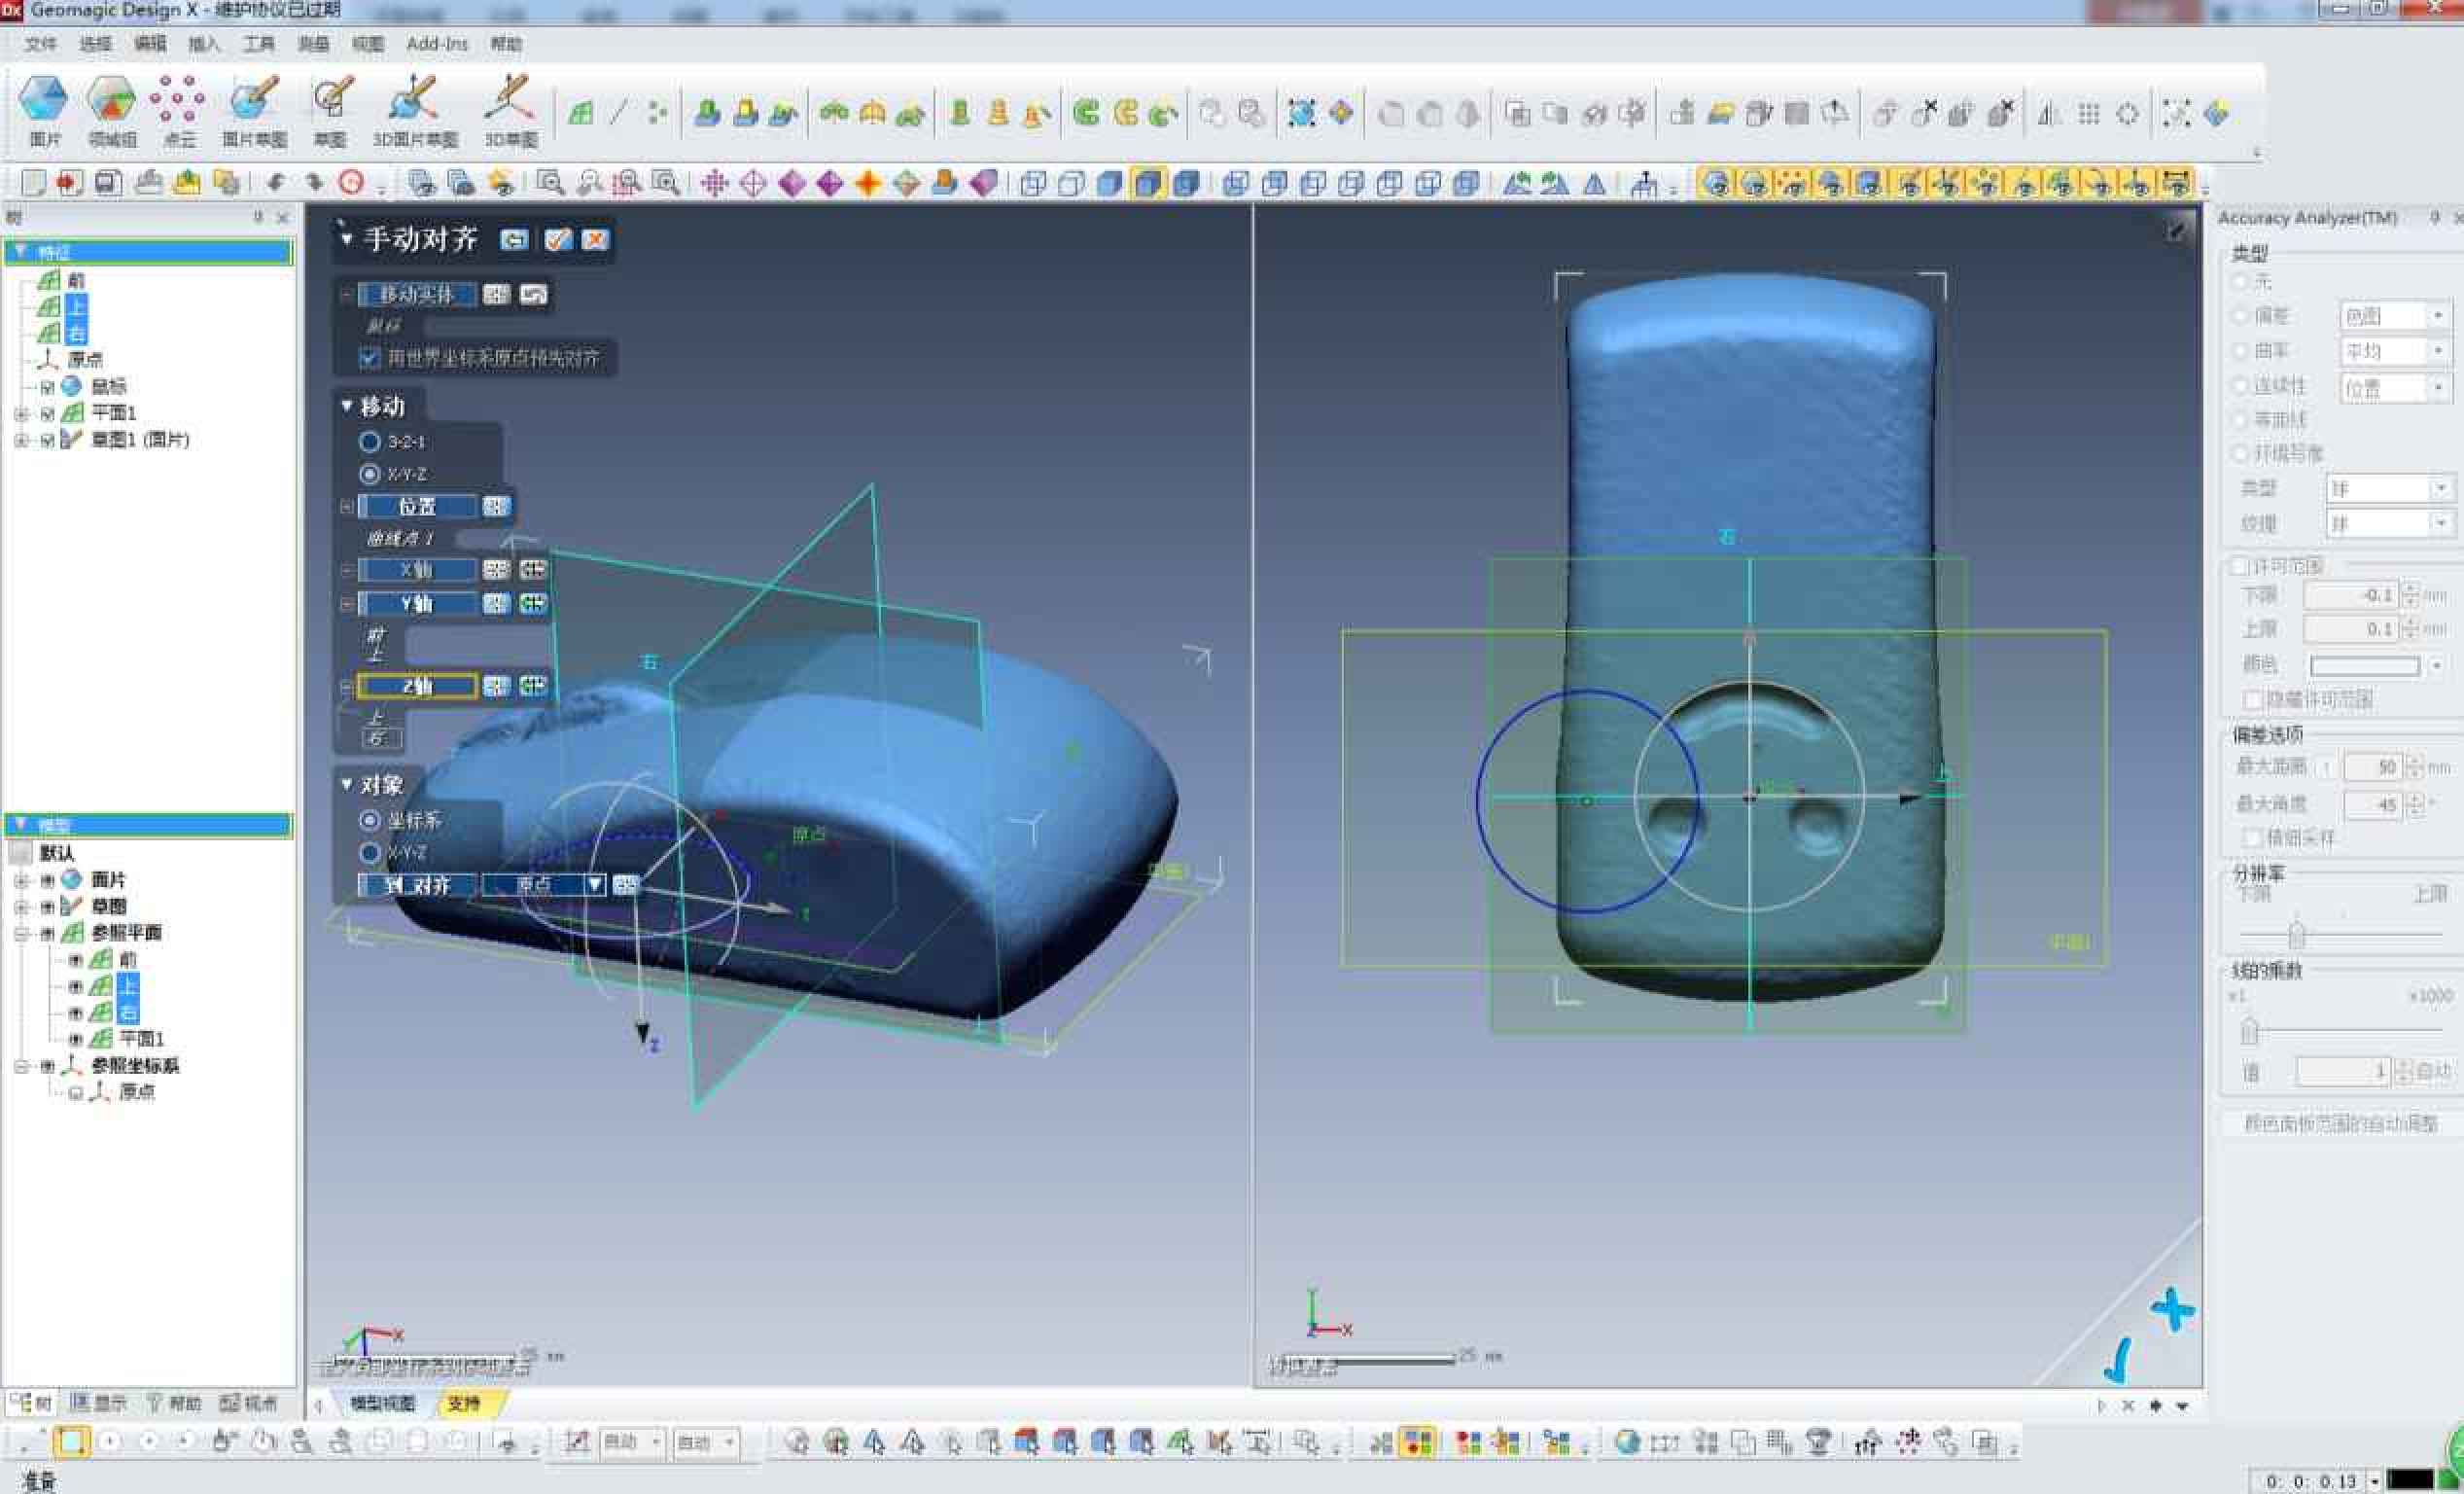The image size is (2464, 1494).
Task: Click the X轴 button
Action: point(416,569)
